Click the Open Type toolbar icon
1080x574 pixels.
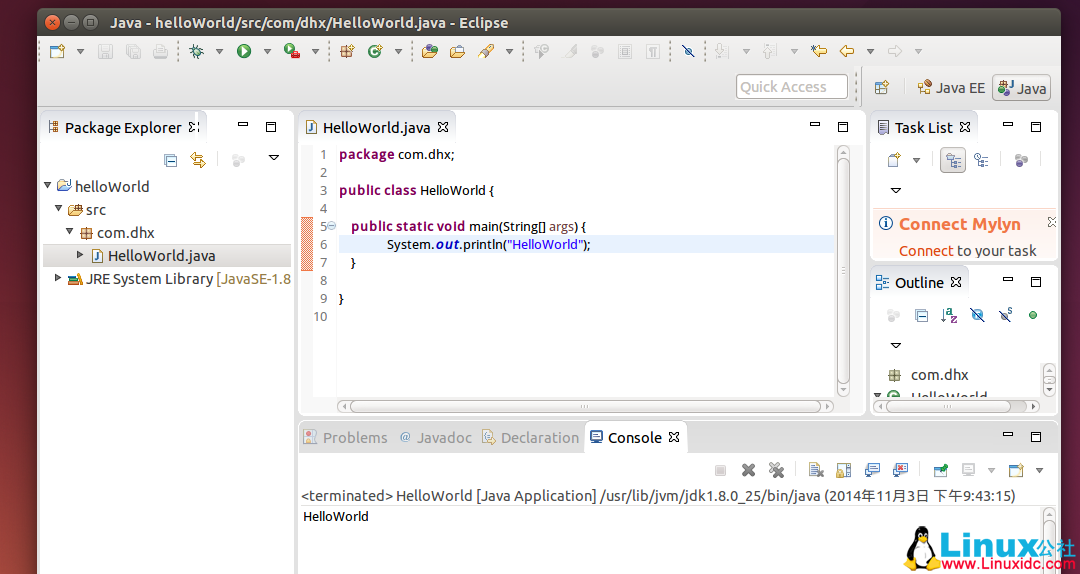click(430, 51)
